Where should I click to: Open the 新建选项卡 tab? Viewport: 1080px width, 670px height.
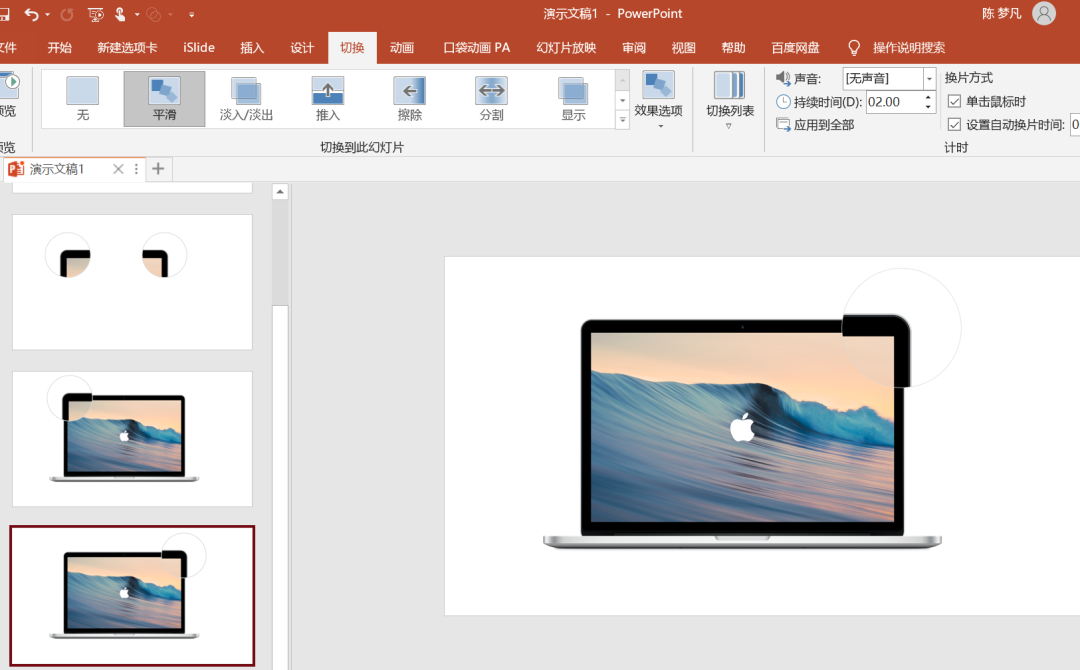click(x=127, y=48)
